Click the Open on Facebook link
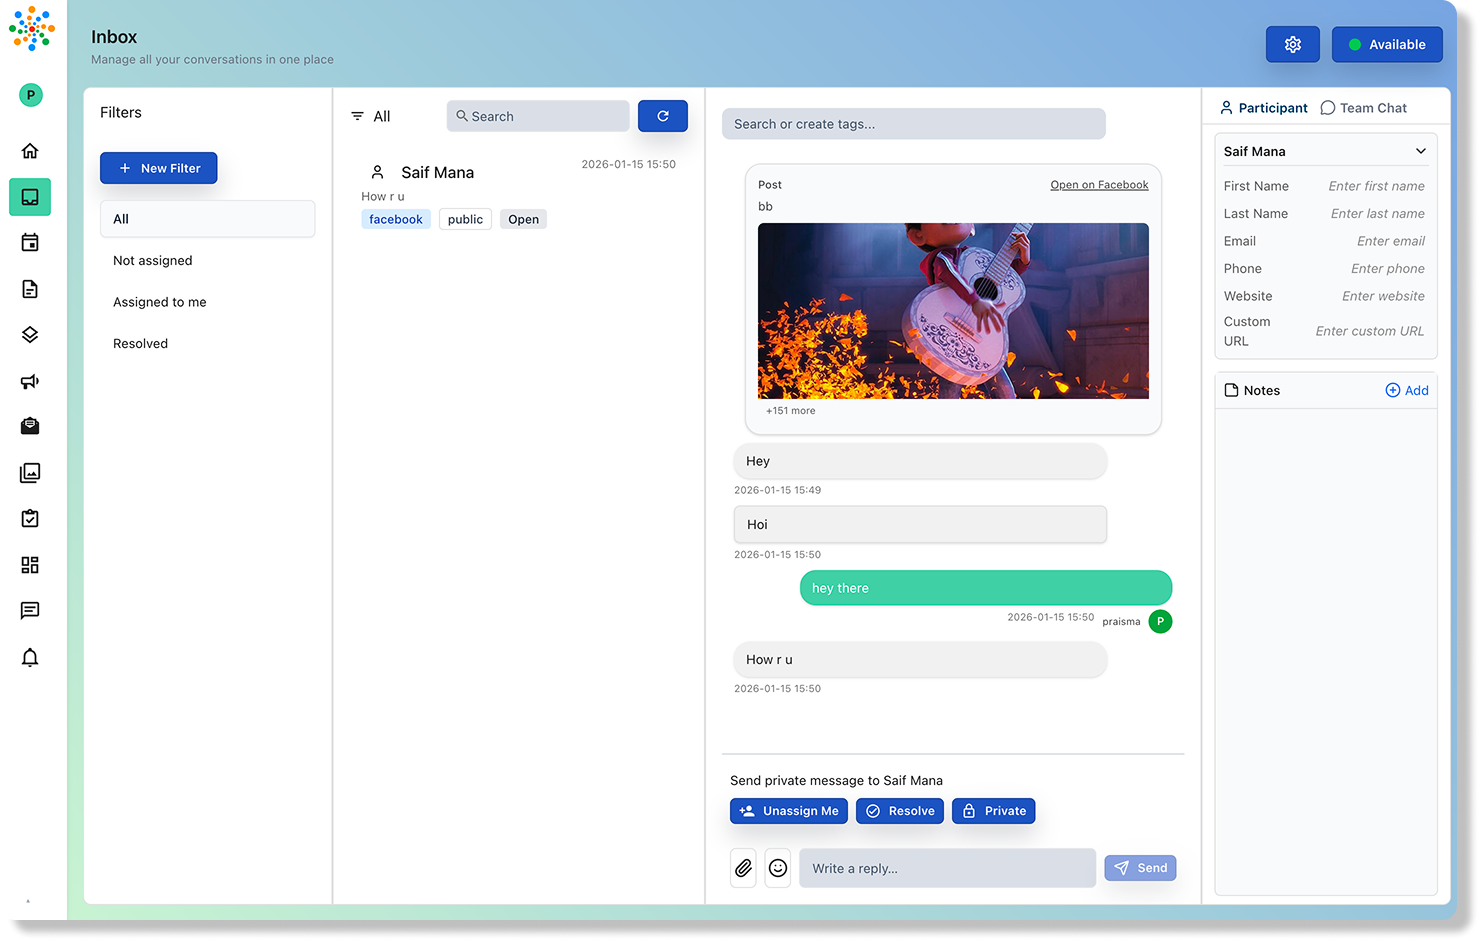Viewport: 1480px width, 941px height. 1099,184
